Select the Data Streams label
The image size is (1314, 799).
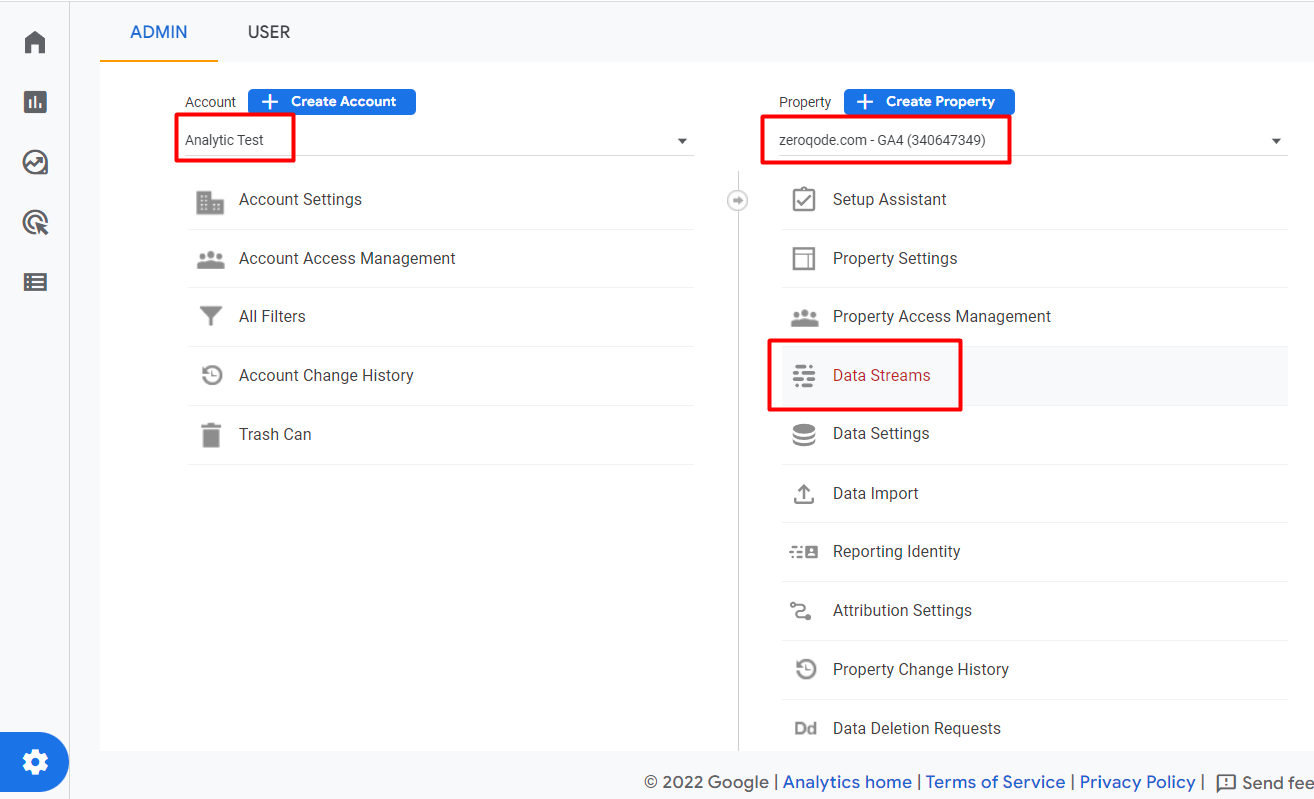point(881,376)
